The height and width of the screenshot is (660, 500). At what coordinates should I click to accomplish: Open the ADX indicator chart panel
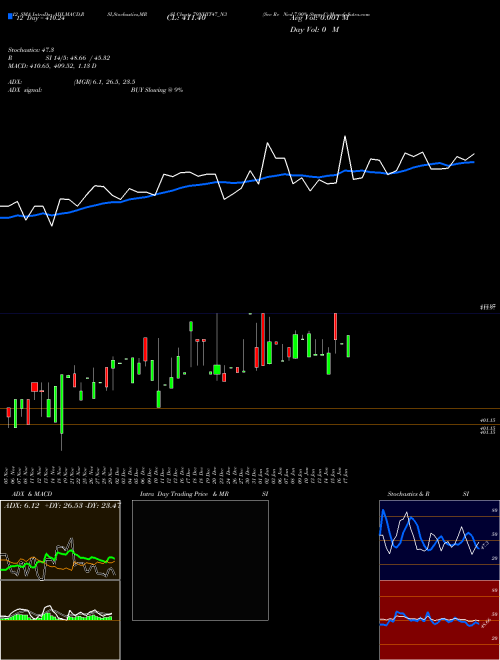tap(60, 540)
